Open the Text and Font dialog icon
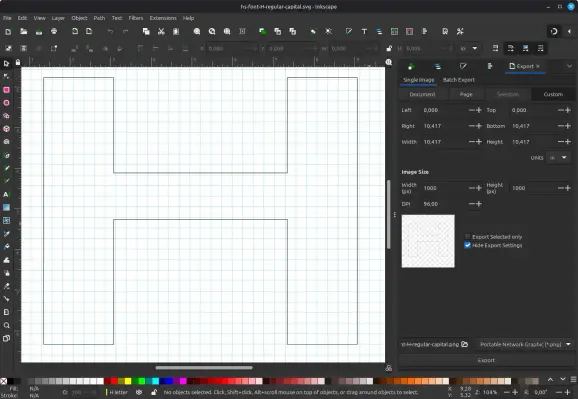The height and width of the screenshot is (399, 578). pos(364,31)
